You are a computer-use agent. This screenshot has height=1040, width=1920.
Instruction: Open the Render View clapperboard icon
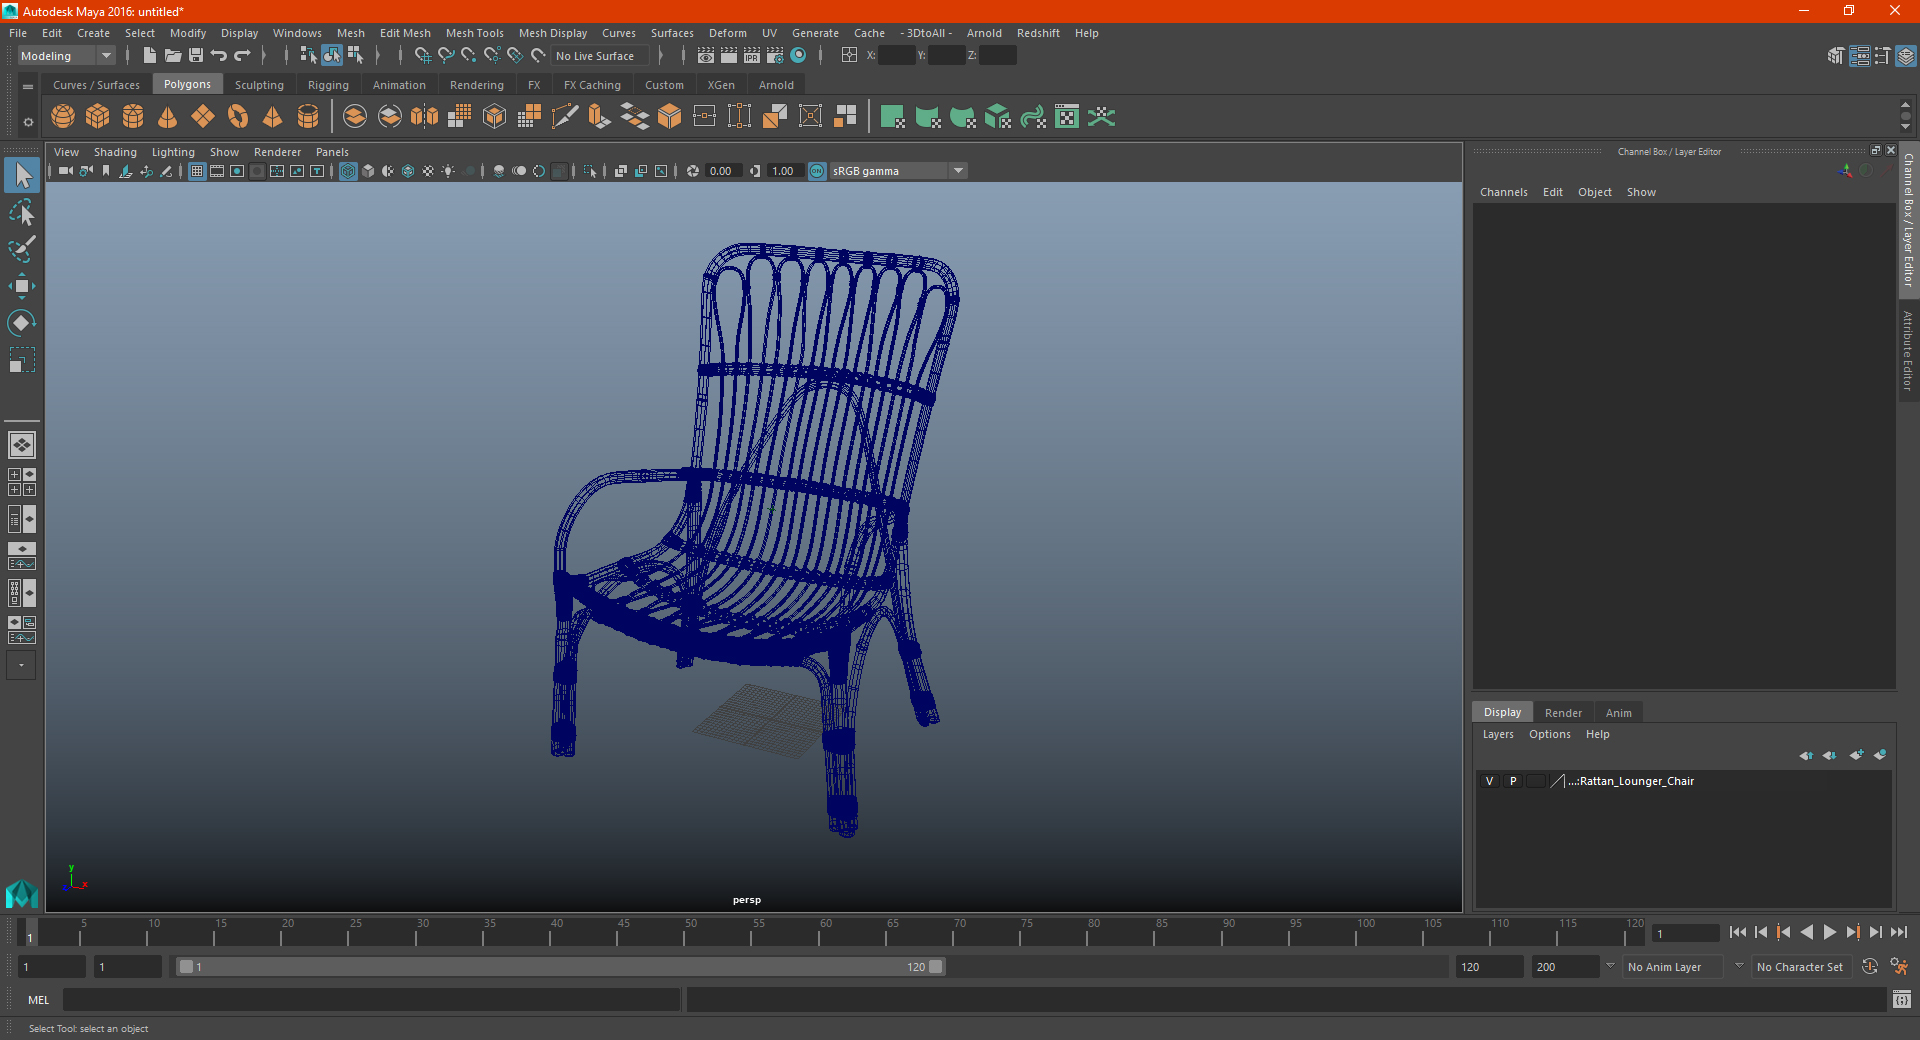706,56
